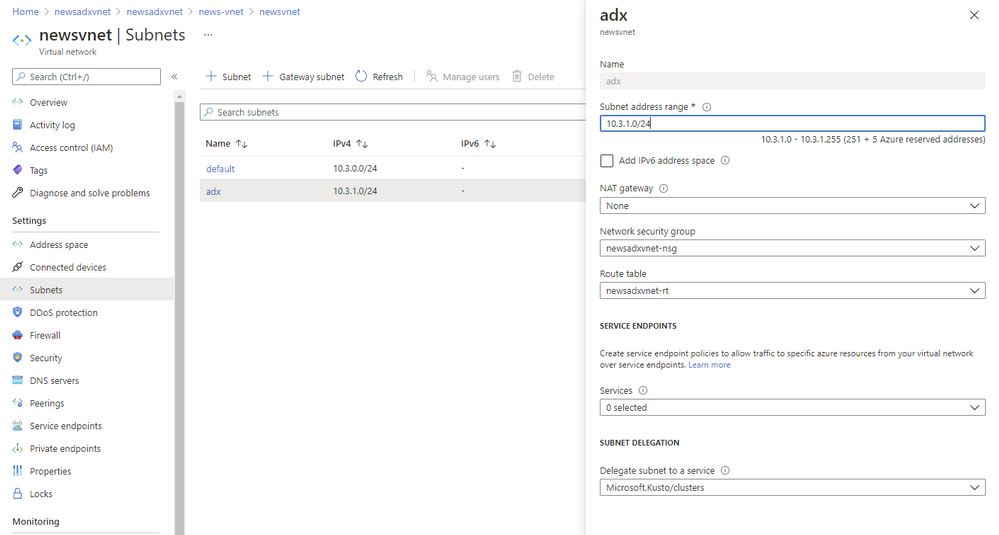
Task: Open the Learn more link
Action: (x=709, y=365)
